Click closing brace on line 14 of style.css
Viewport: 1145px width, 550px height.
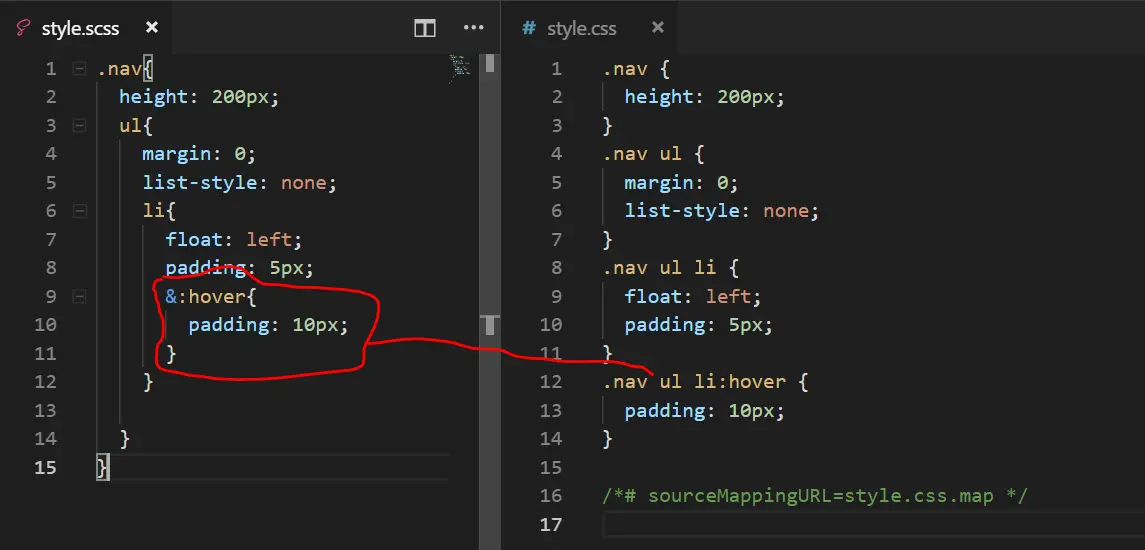pos(608,439)
